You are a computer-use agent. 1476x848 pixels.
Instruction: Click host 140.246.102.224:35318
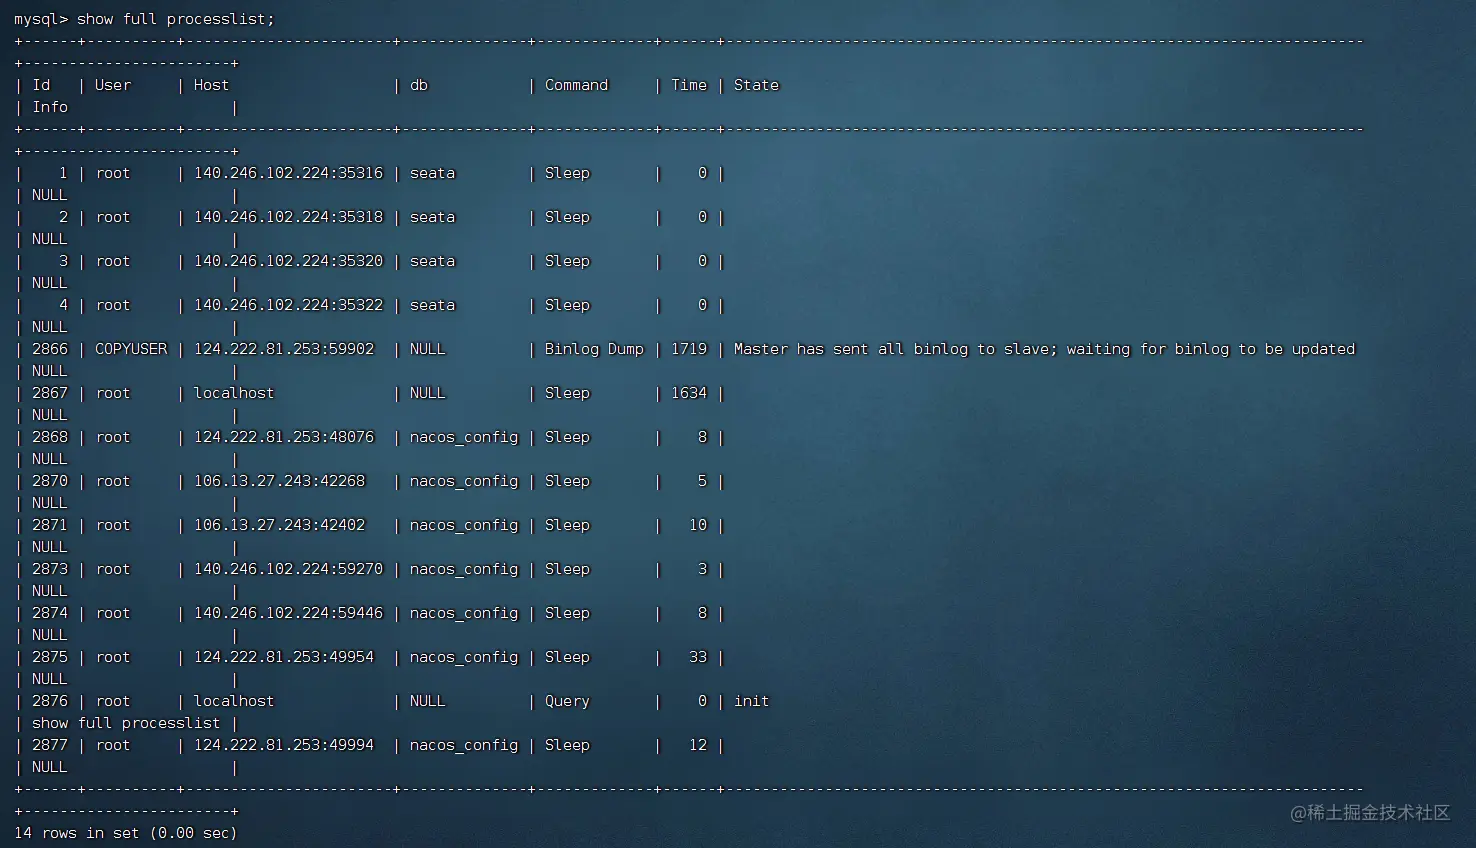288,217
